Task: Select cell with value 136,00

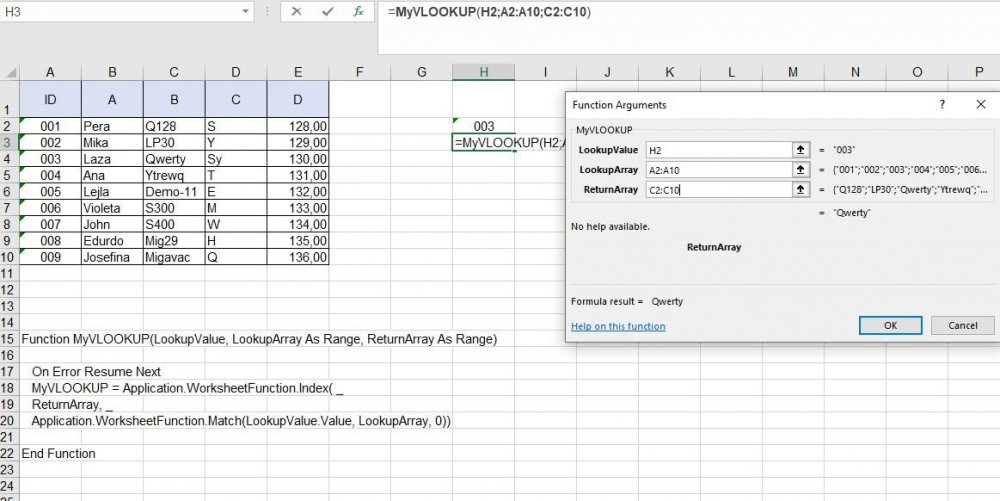Action: click(x=298, y=257)
